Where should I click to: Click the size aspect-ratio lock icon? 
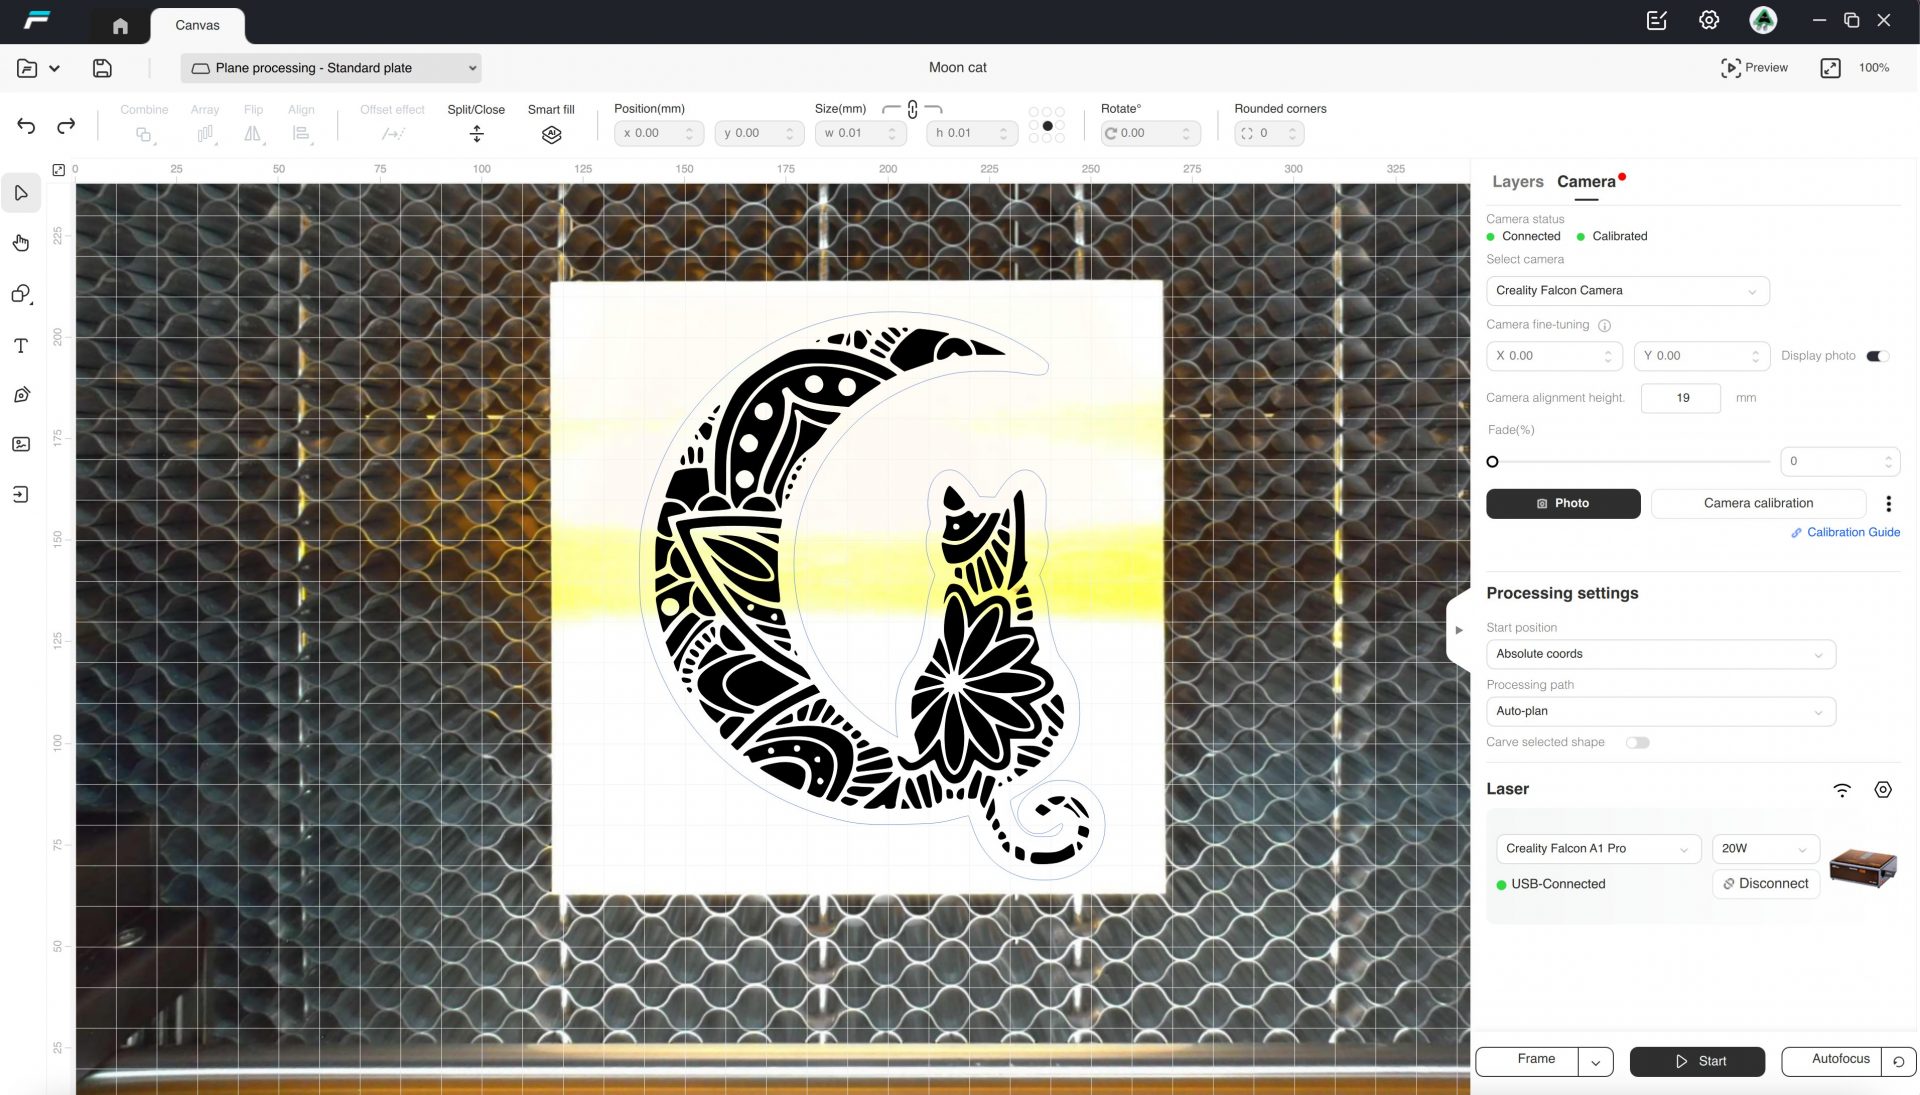click(912, 109)
